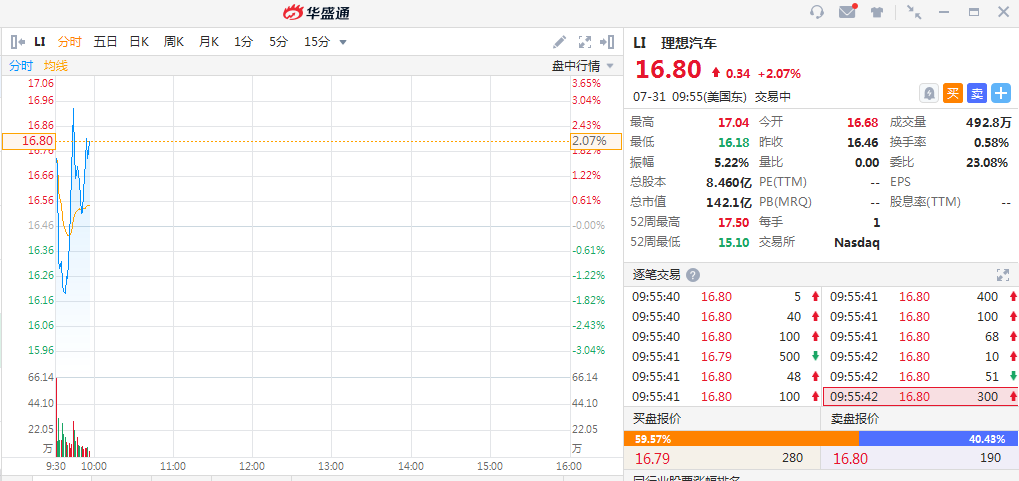The image size is (1019, 481).
Task: Set a price alert with bell icon
Action: pyautogui.click(x=929, y=93)
